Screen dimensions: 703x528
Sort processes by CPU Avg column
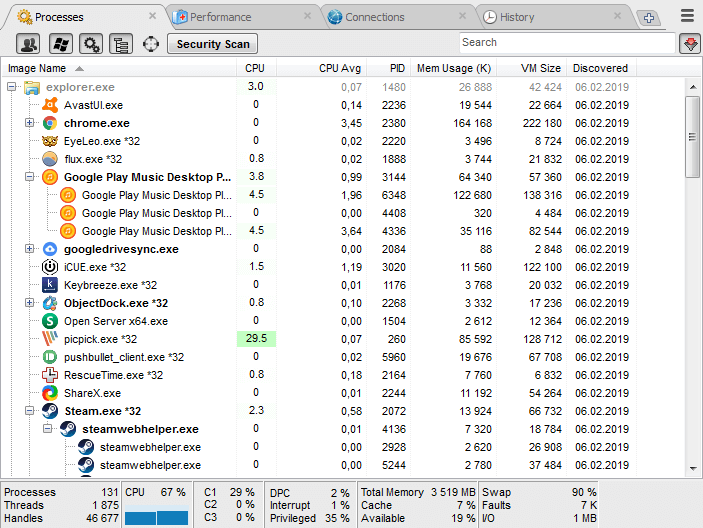tap(339, 68)
